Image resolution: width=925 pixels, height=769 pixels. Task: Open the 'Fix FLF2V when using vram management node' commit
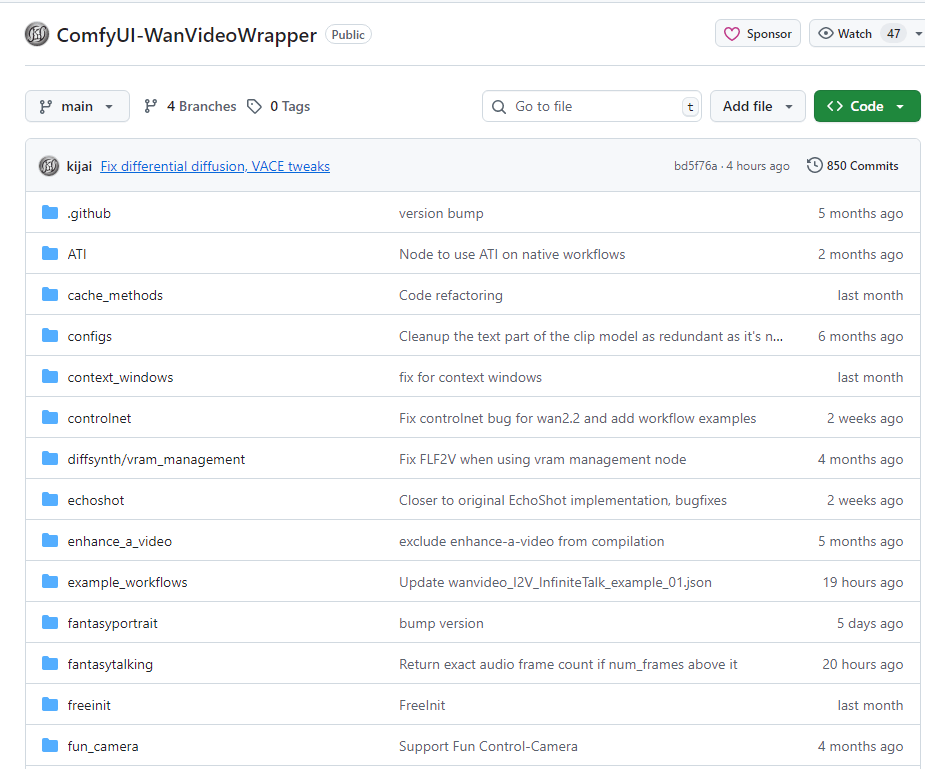[x=543, y=459]
